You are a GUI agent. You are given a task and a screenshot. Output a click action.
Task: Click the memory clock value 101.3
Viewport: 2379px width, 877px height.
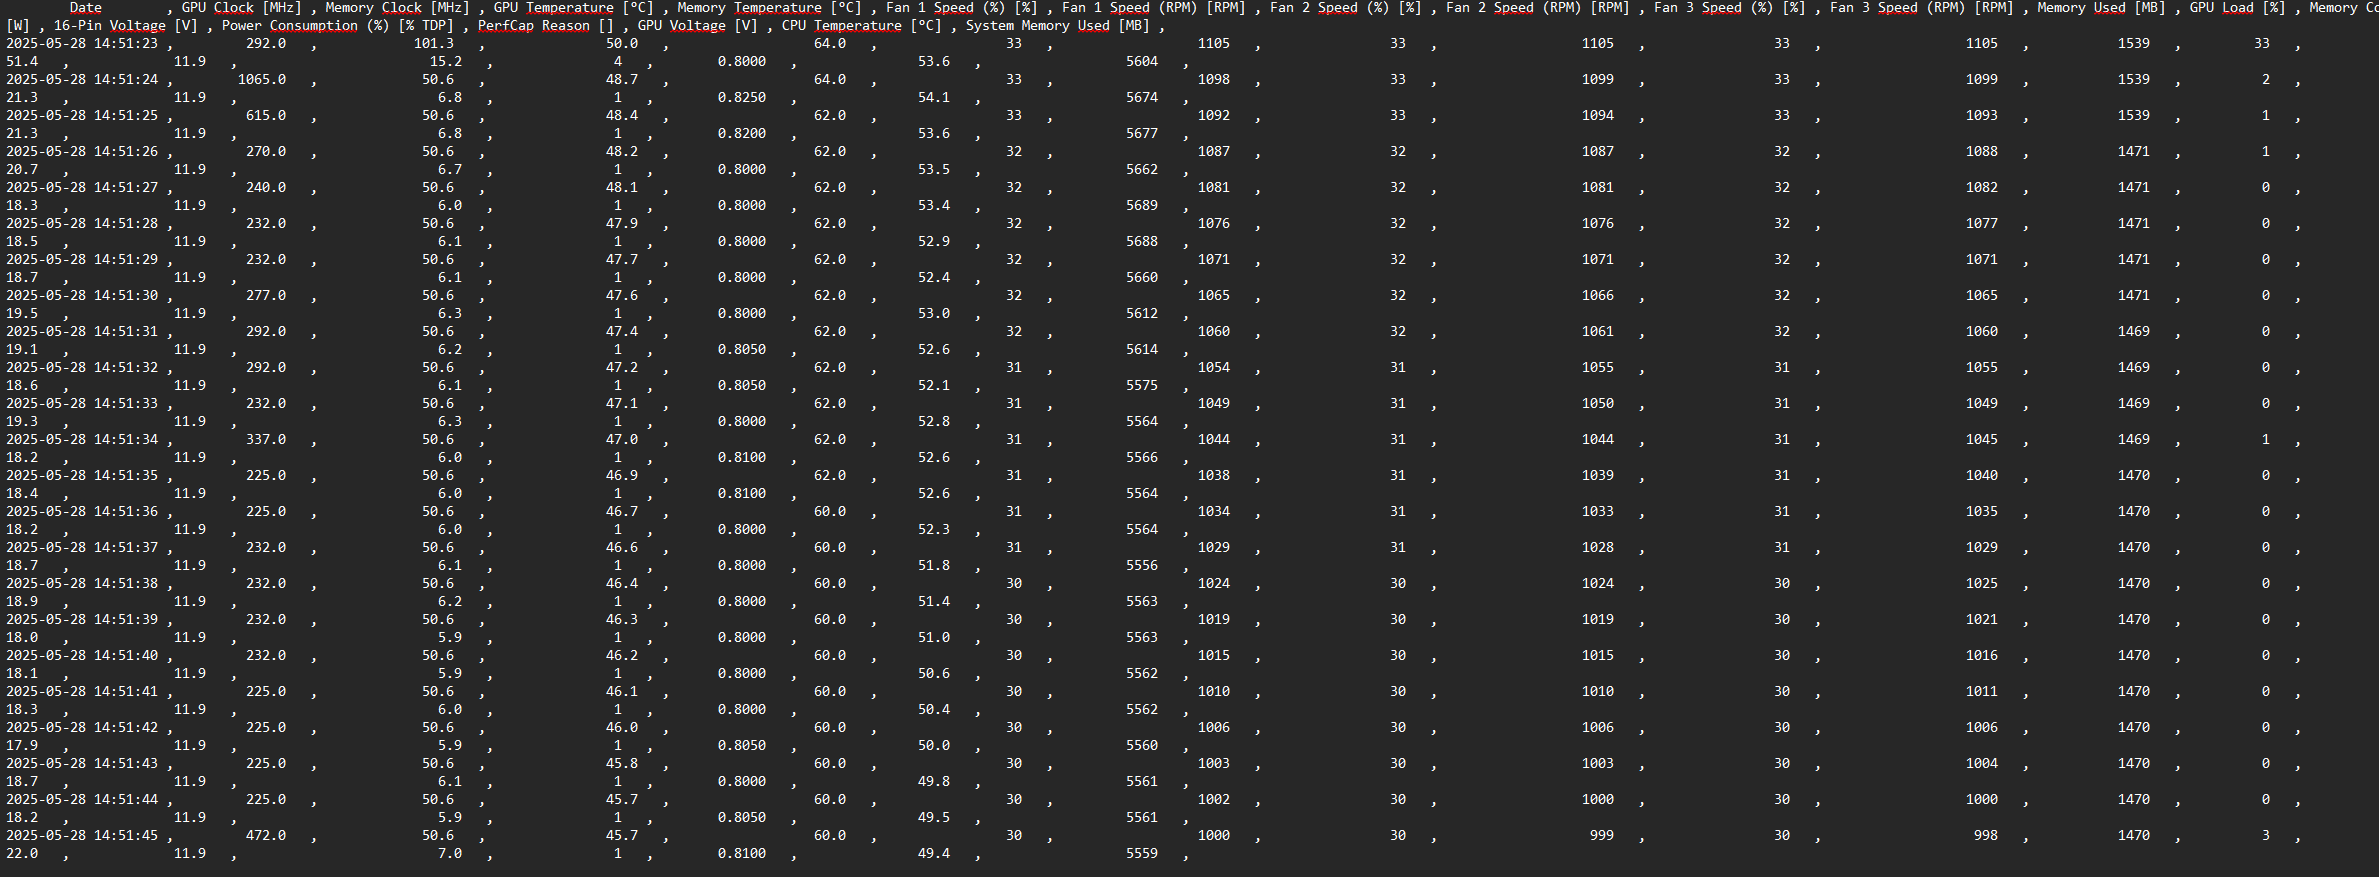[433, 44]
